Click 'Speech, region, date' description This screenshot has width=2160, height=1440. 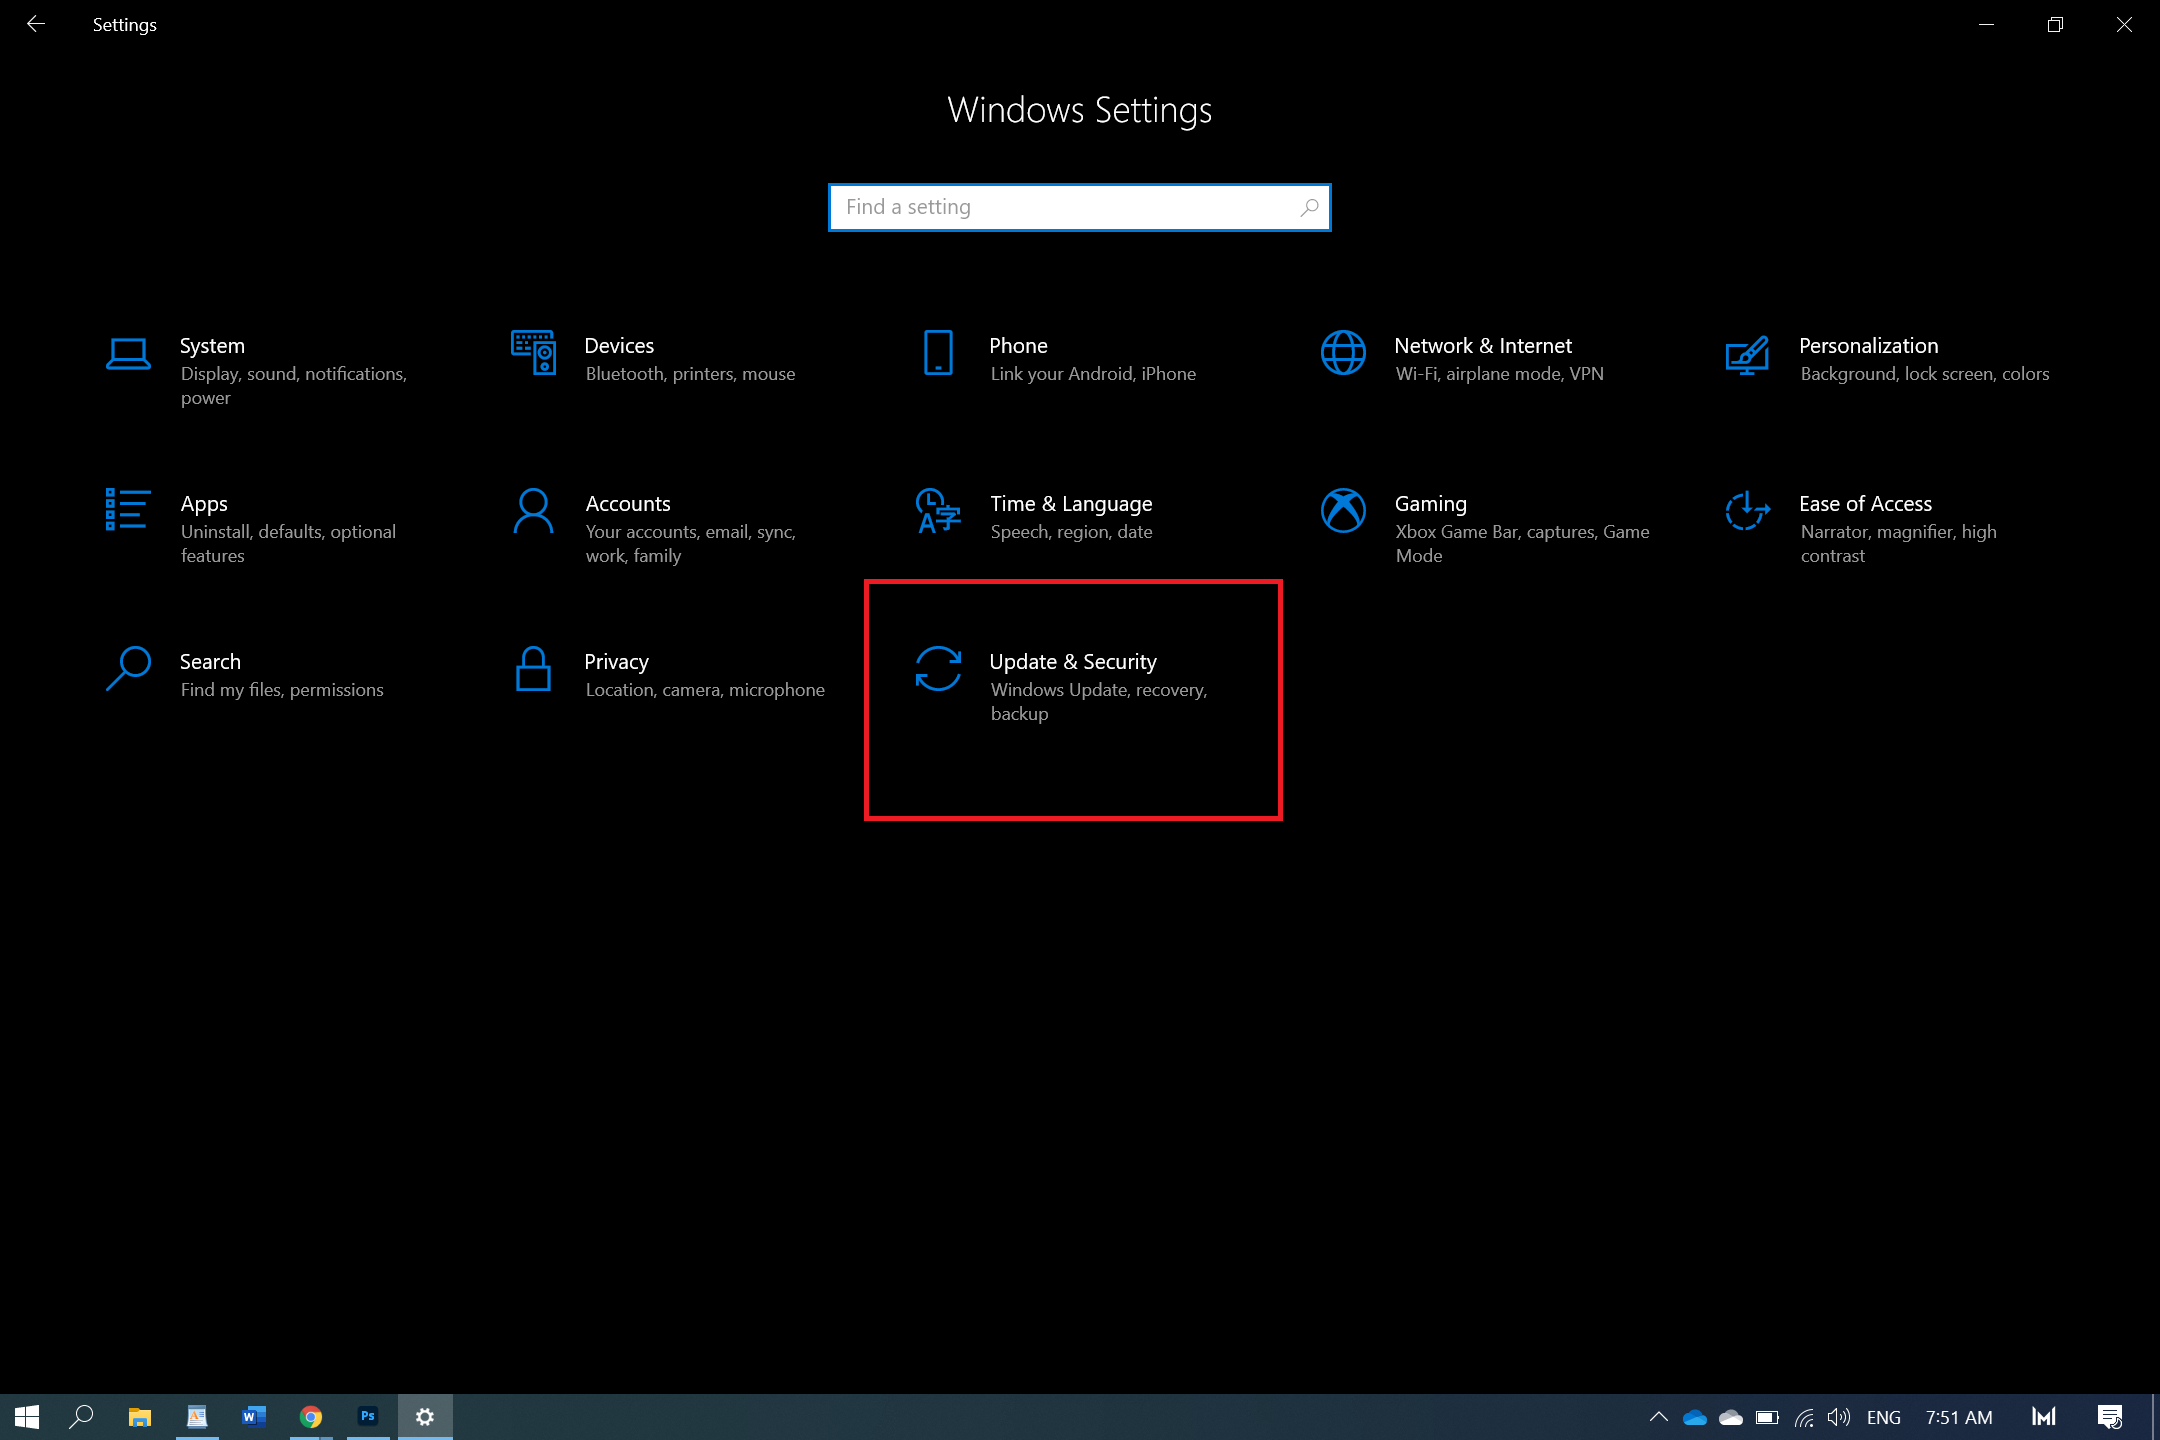(1071, 532)
